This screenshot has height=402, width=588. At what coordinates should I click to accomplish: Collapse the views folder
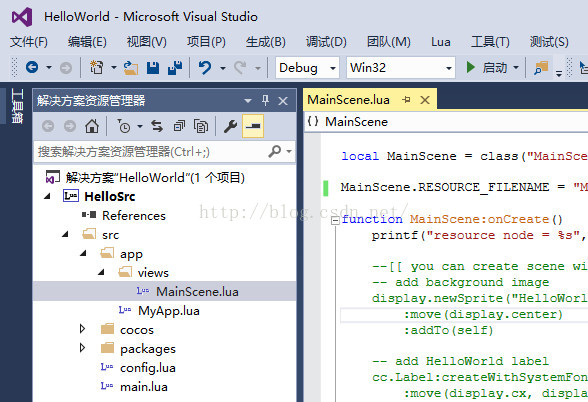pyautogui.click(x=101, y=273)
